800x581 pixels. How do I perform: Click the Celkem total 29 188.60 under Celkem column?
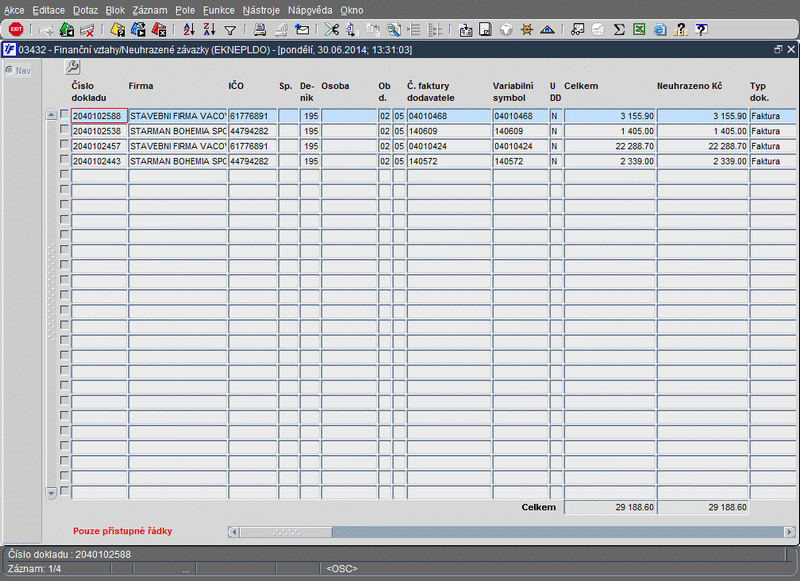click(x=609, y=507)
